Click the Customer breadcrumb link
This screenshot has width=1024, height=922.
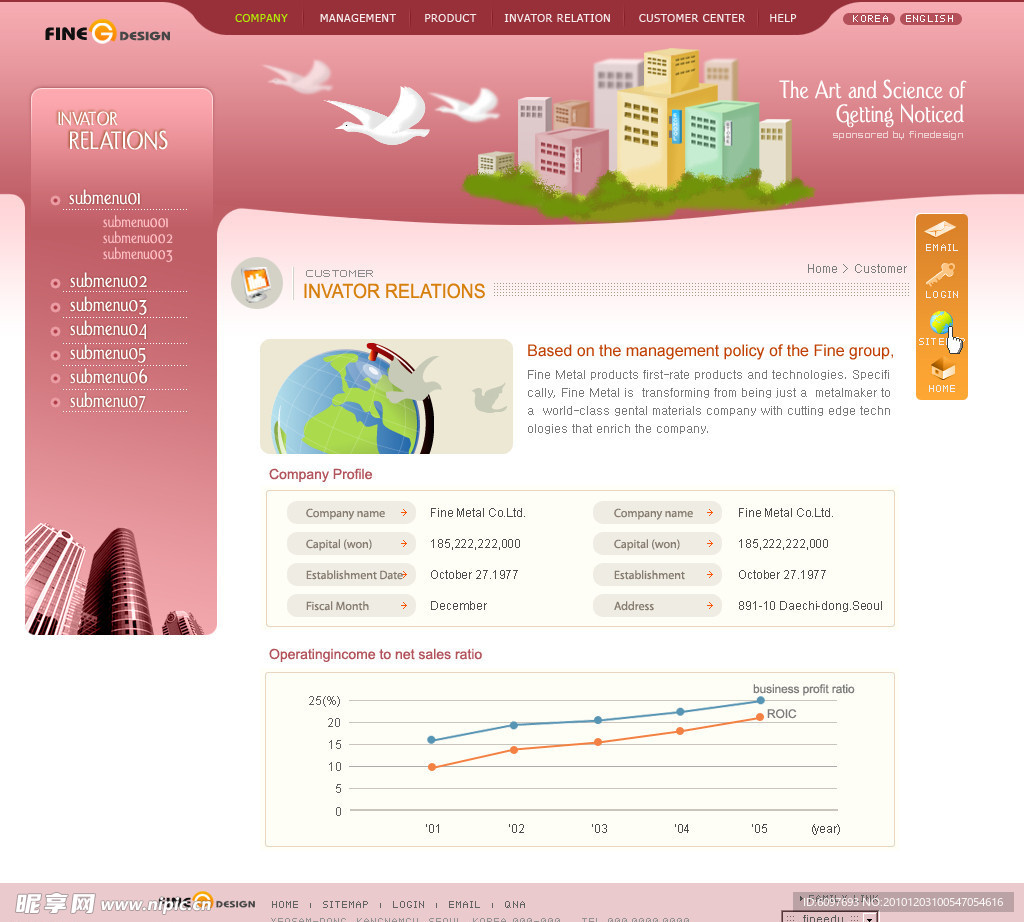[880, 268]
